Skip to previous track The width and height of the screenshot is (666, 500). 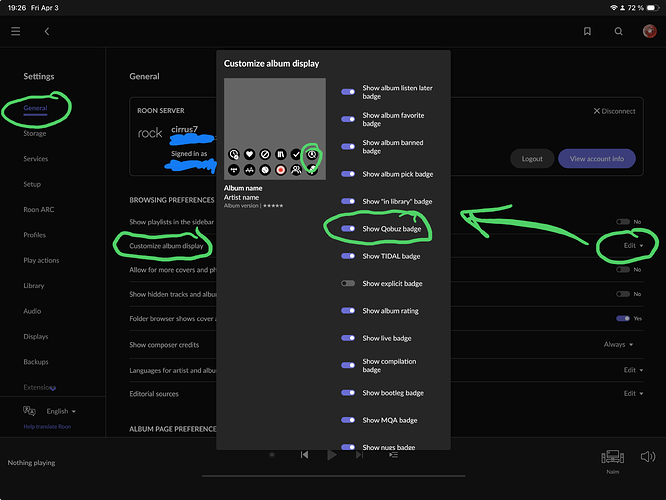(304, 455)
